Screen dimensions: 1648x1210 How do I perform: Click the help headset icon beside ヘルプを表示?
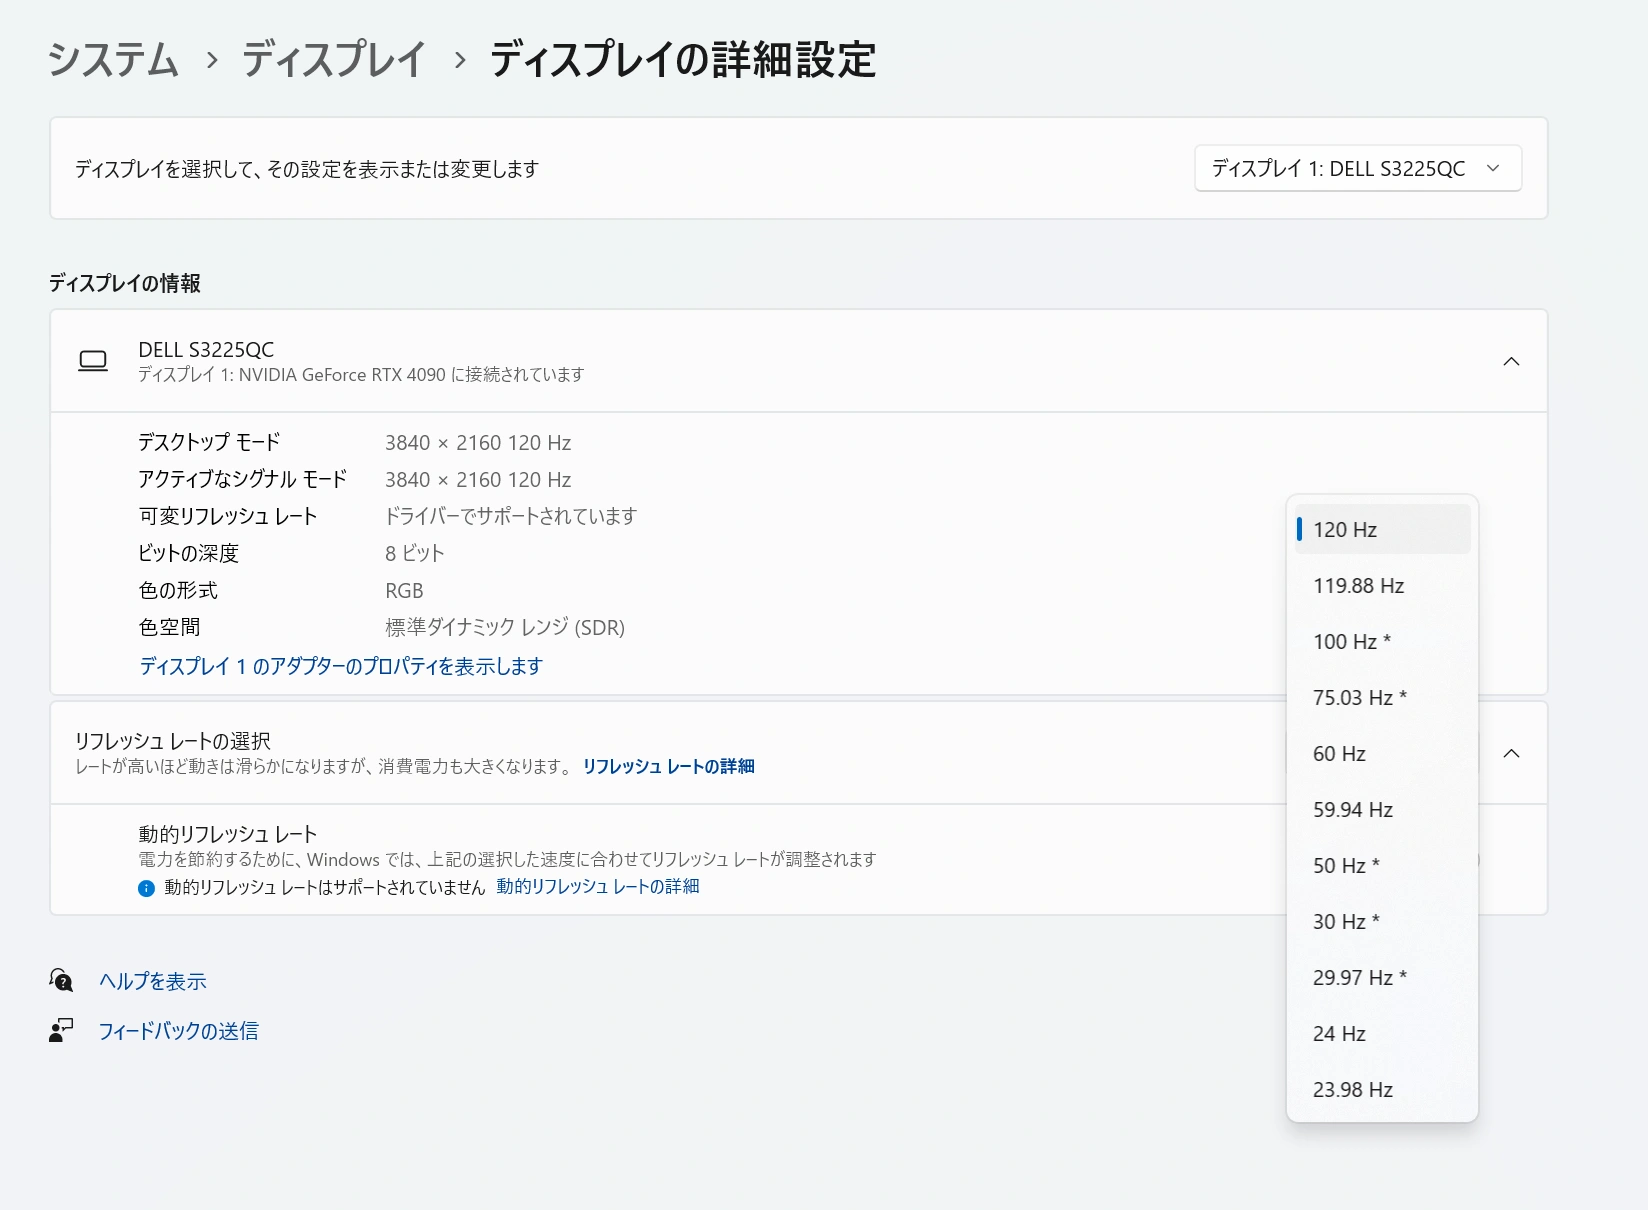pyautogui.click(x=61, y=980)
